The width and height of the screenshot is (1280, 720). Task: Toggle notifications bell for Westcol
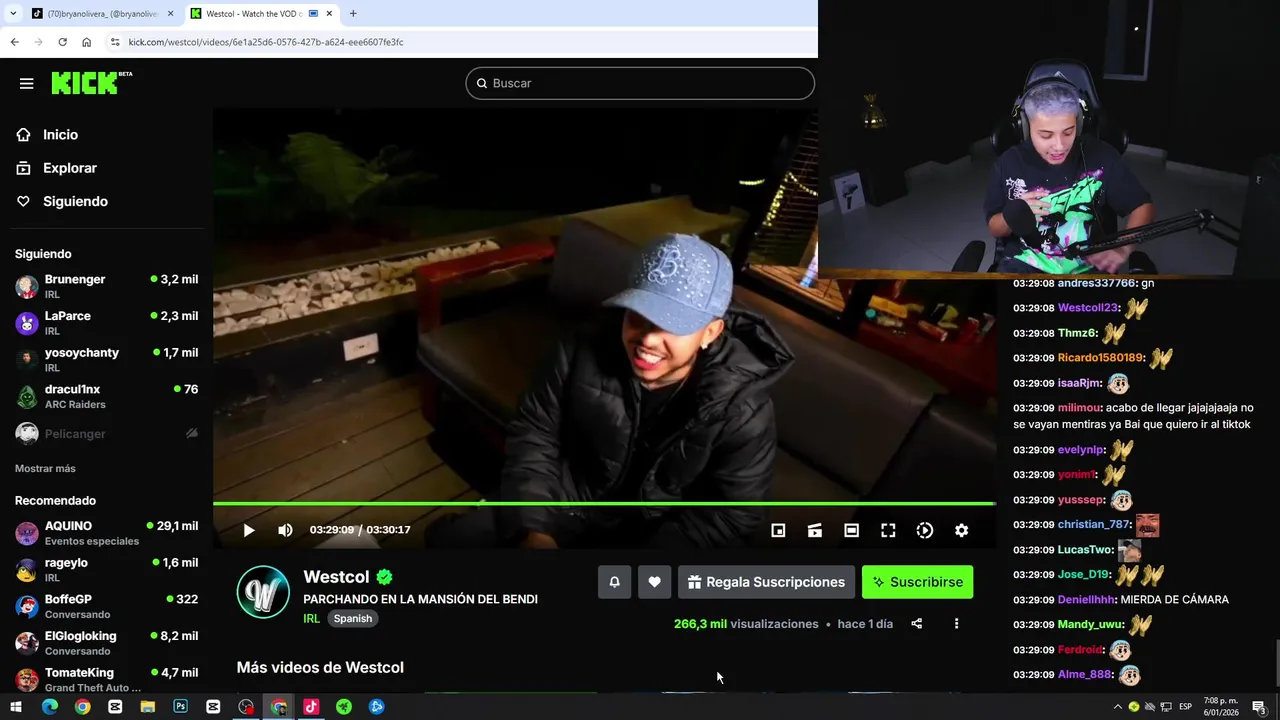click(614, 582)
